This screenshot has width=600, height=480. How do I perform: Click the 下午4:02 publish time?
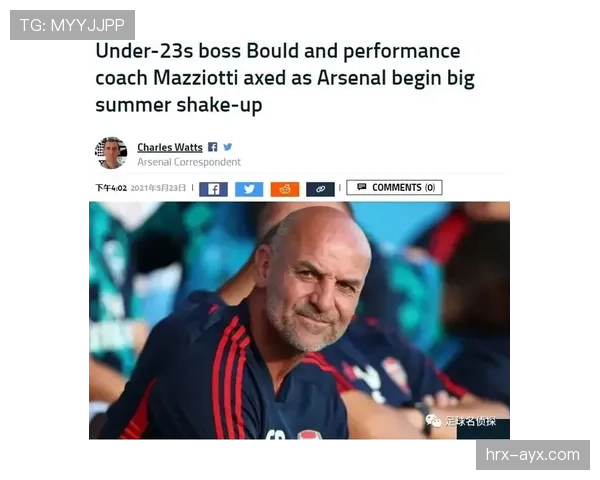coord(111,188)
